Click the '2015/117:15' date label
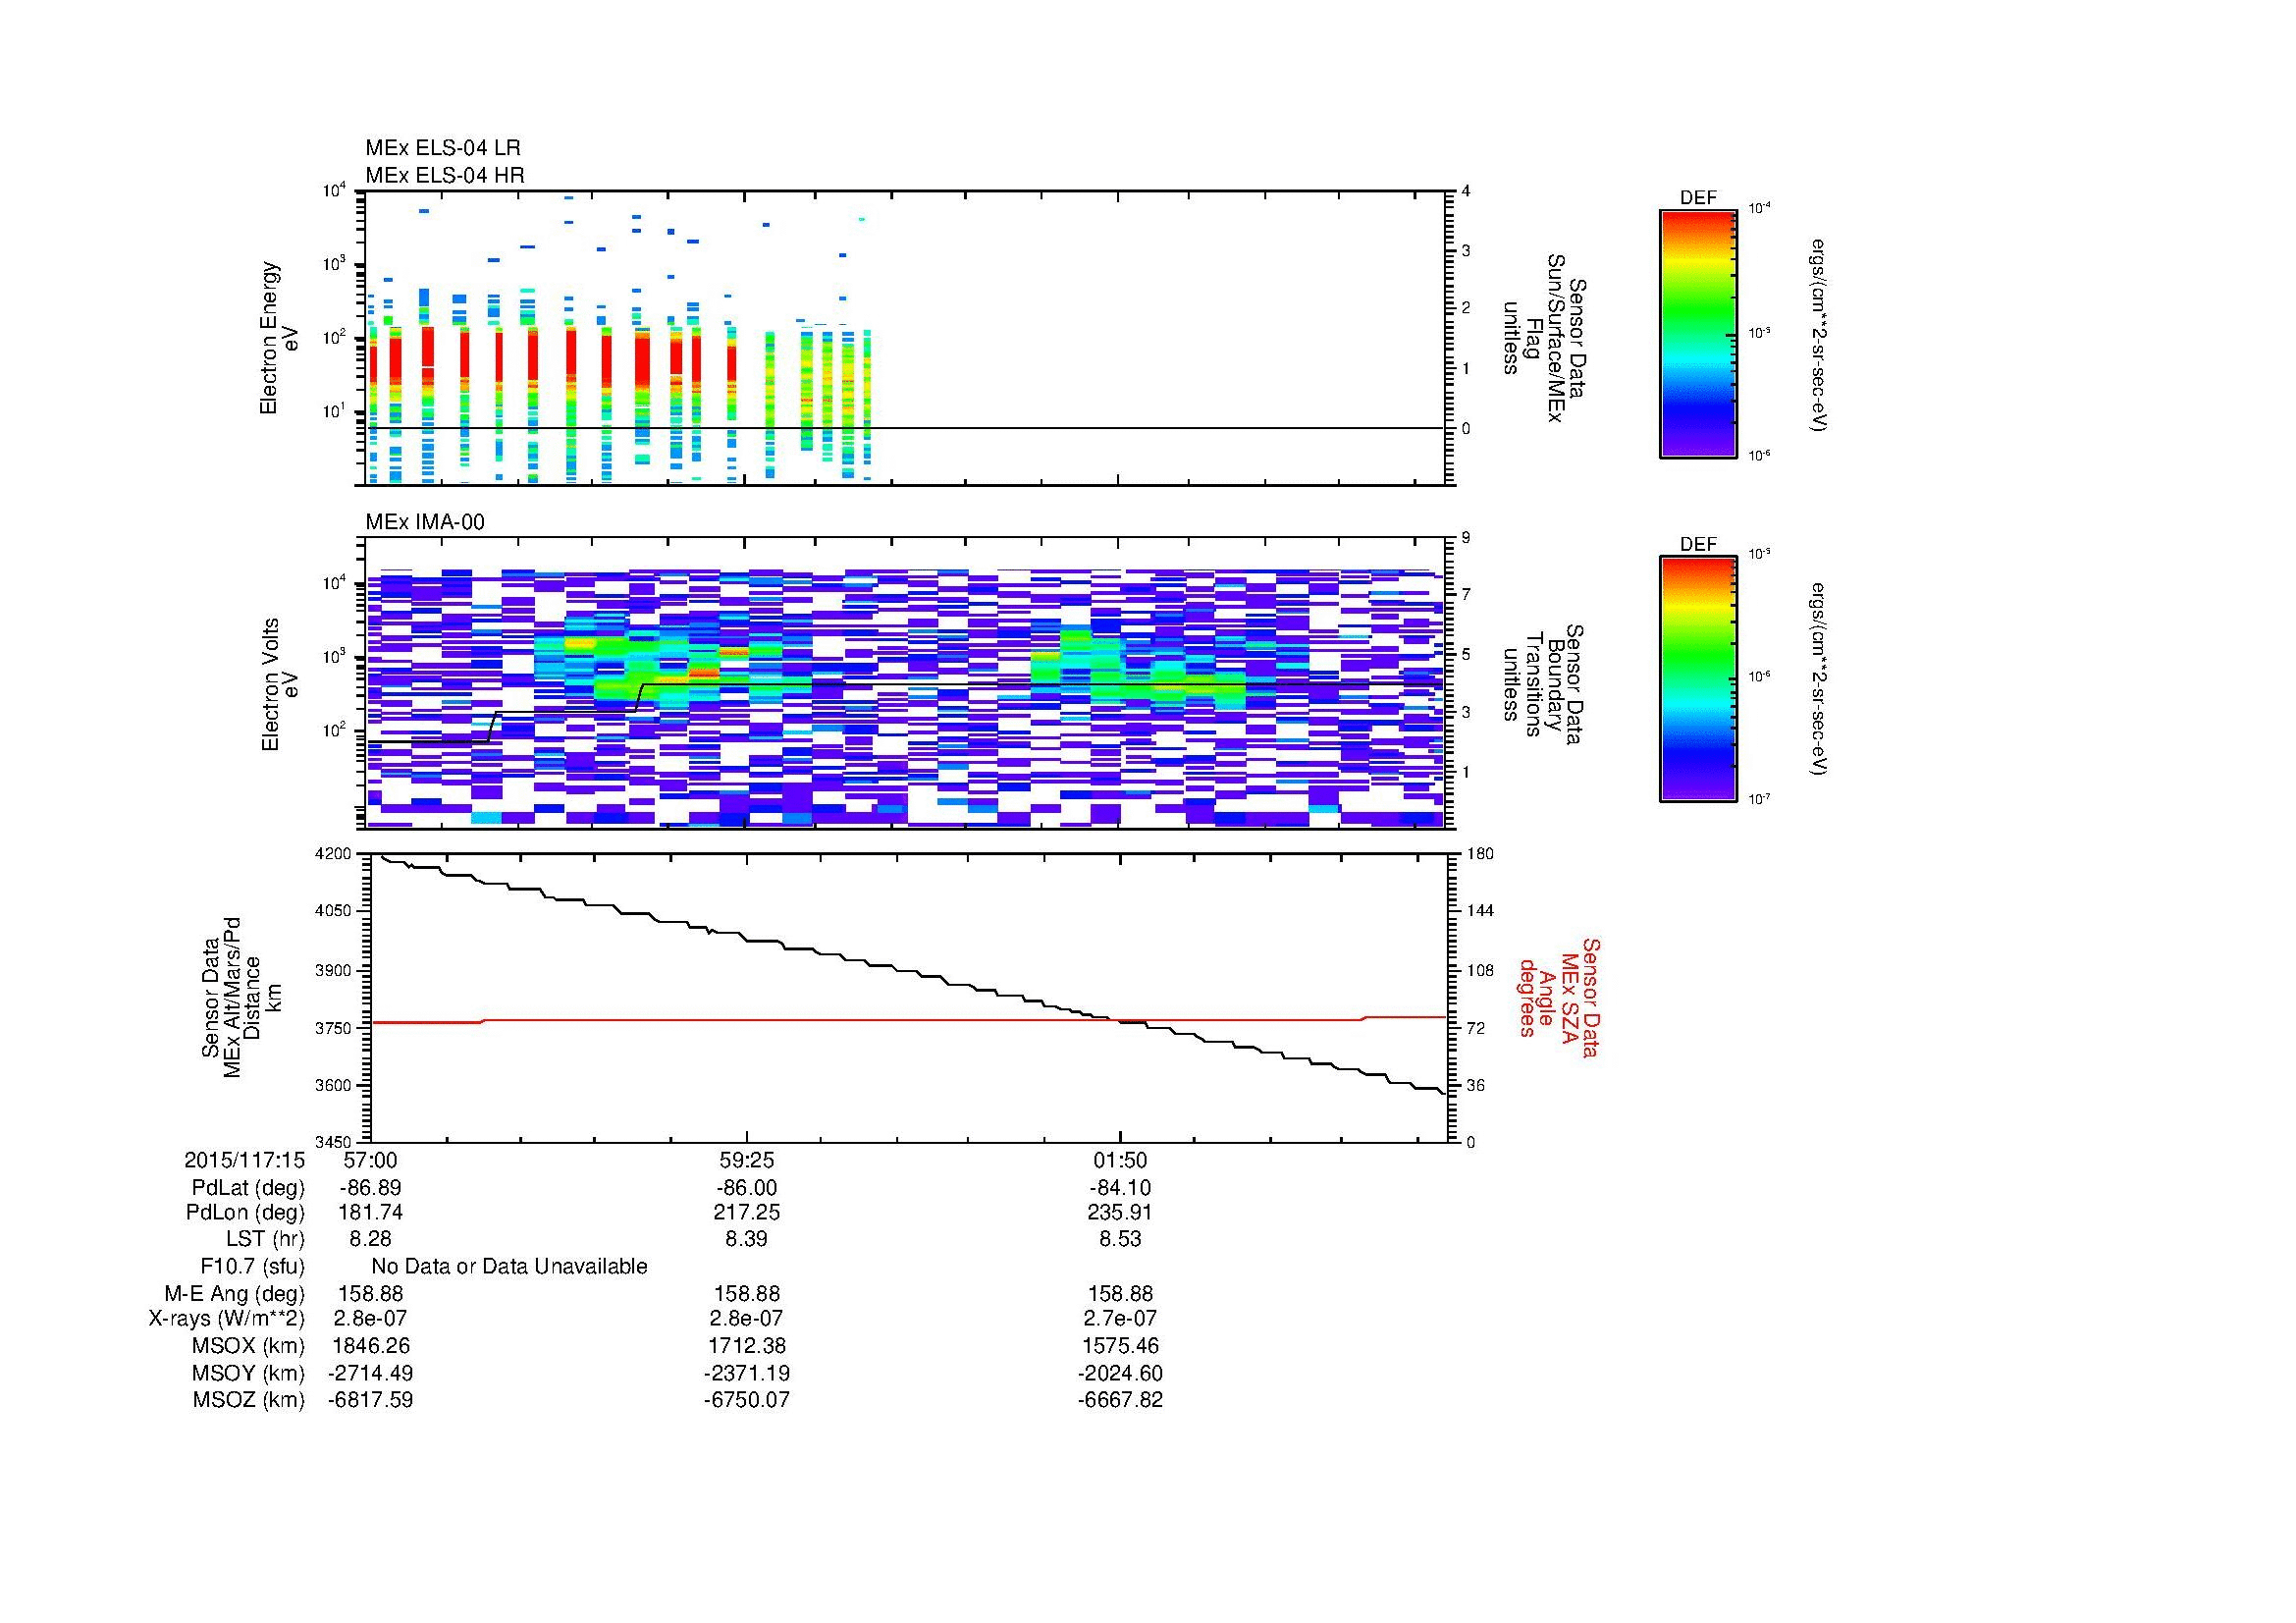This screenshot has height=1623, width=2296. click(244, 1160)
